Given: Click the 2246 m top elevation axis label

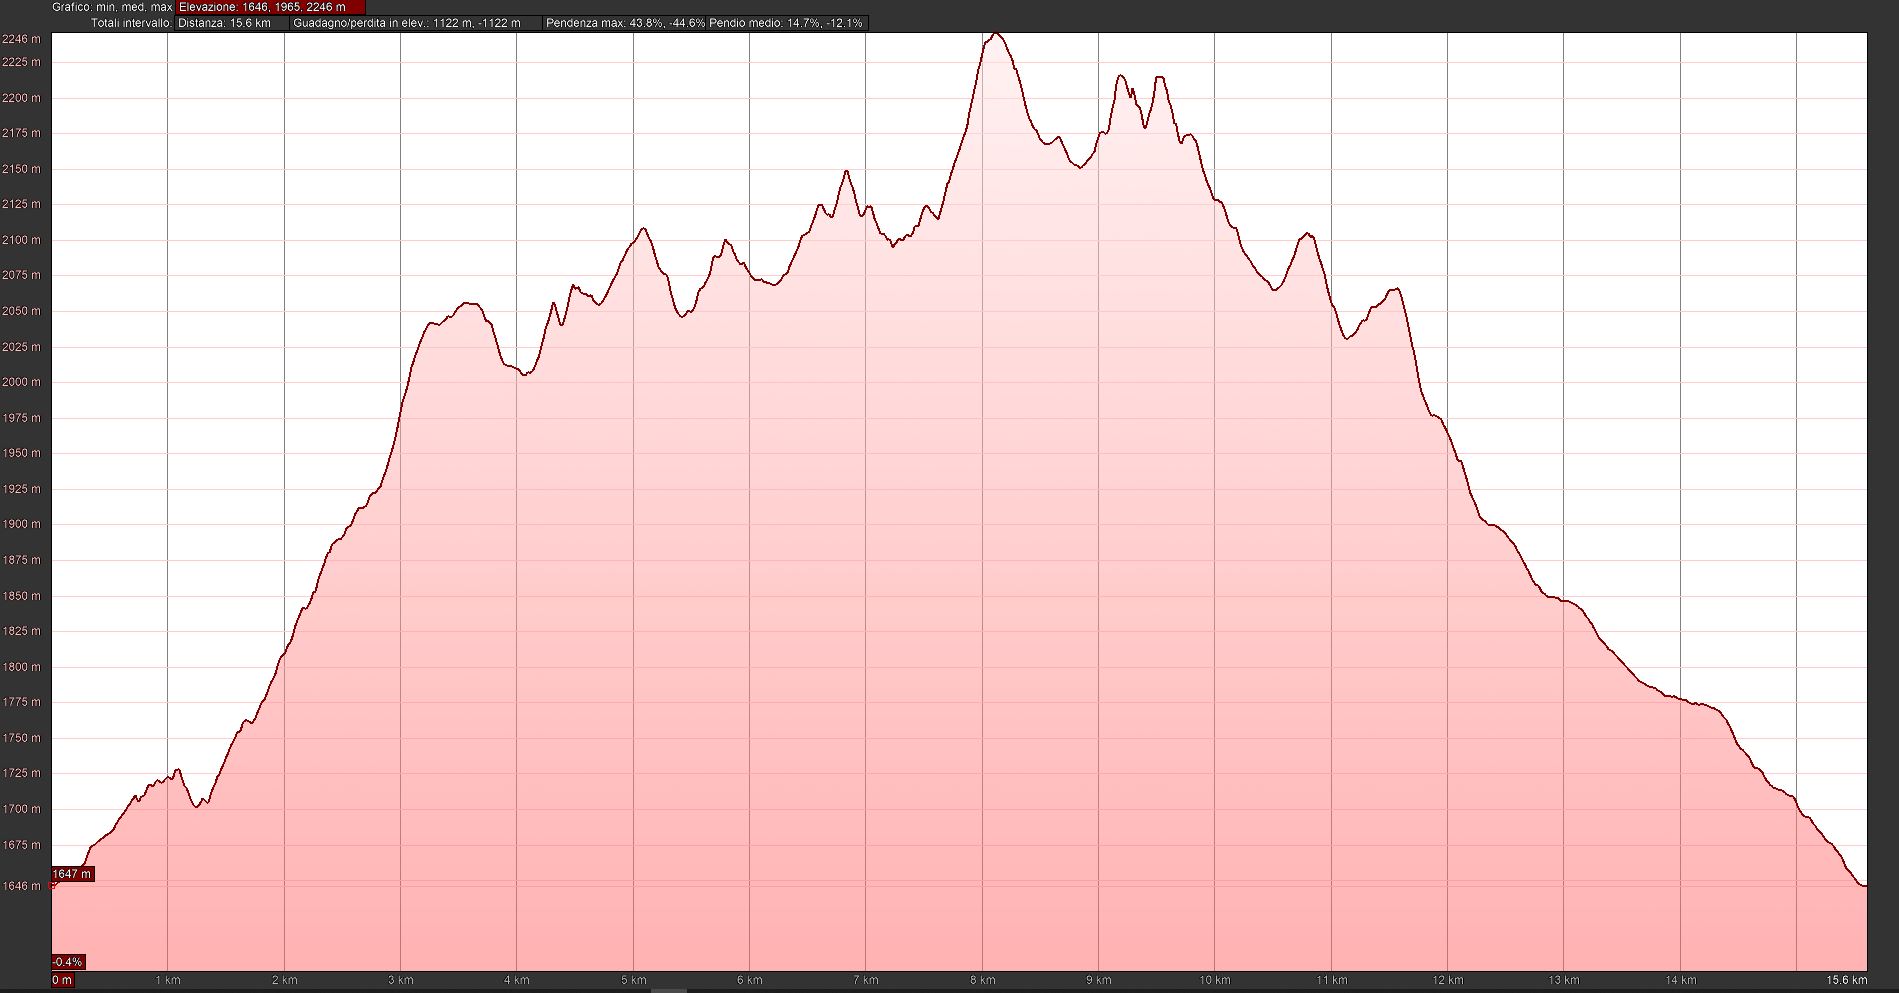Looking at the screenshot, I should 21,39.
